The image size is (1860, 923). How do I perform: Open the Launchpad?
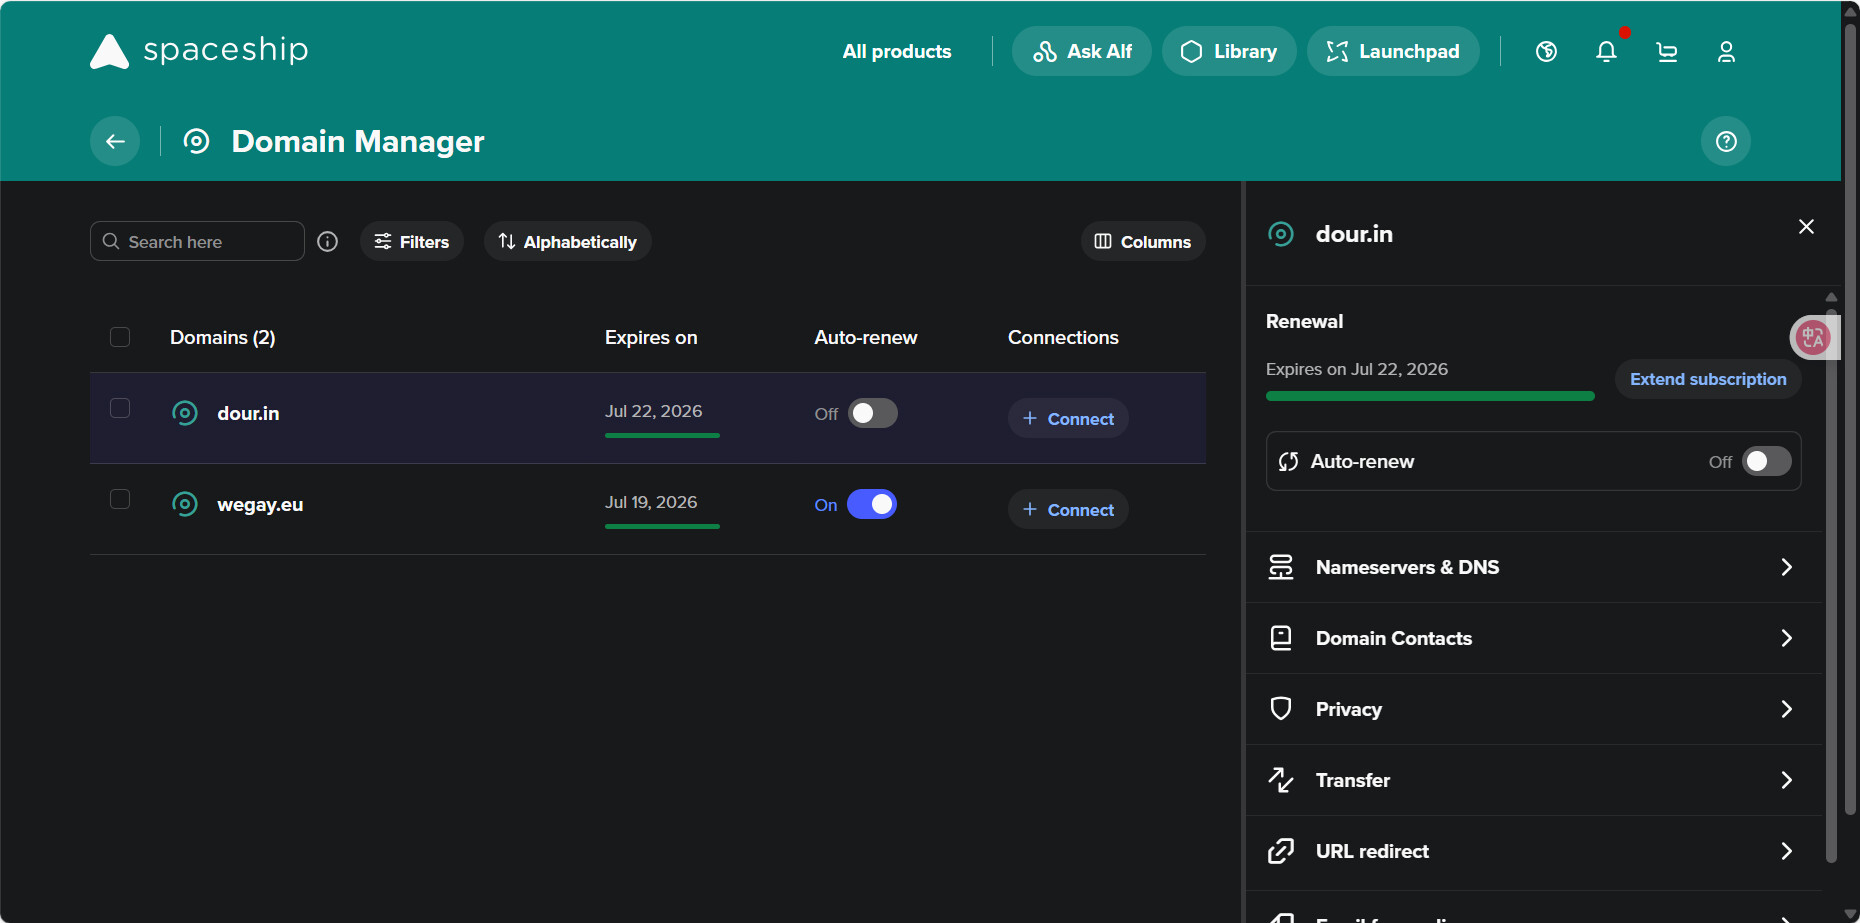[x=1393, y=51]
